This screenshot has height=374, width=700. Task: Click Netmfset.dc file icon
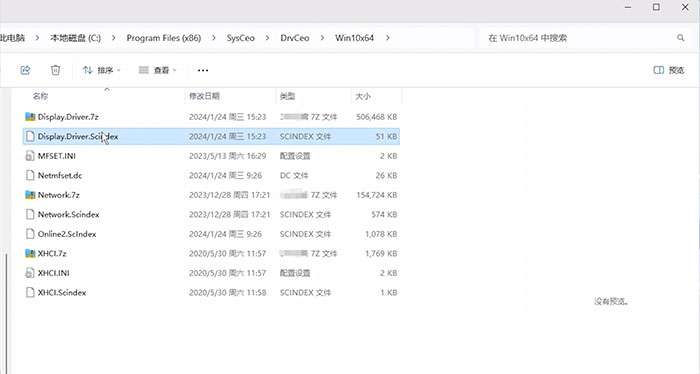pyautogui.click(x=30, y=175)
